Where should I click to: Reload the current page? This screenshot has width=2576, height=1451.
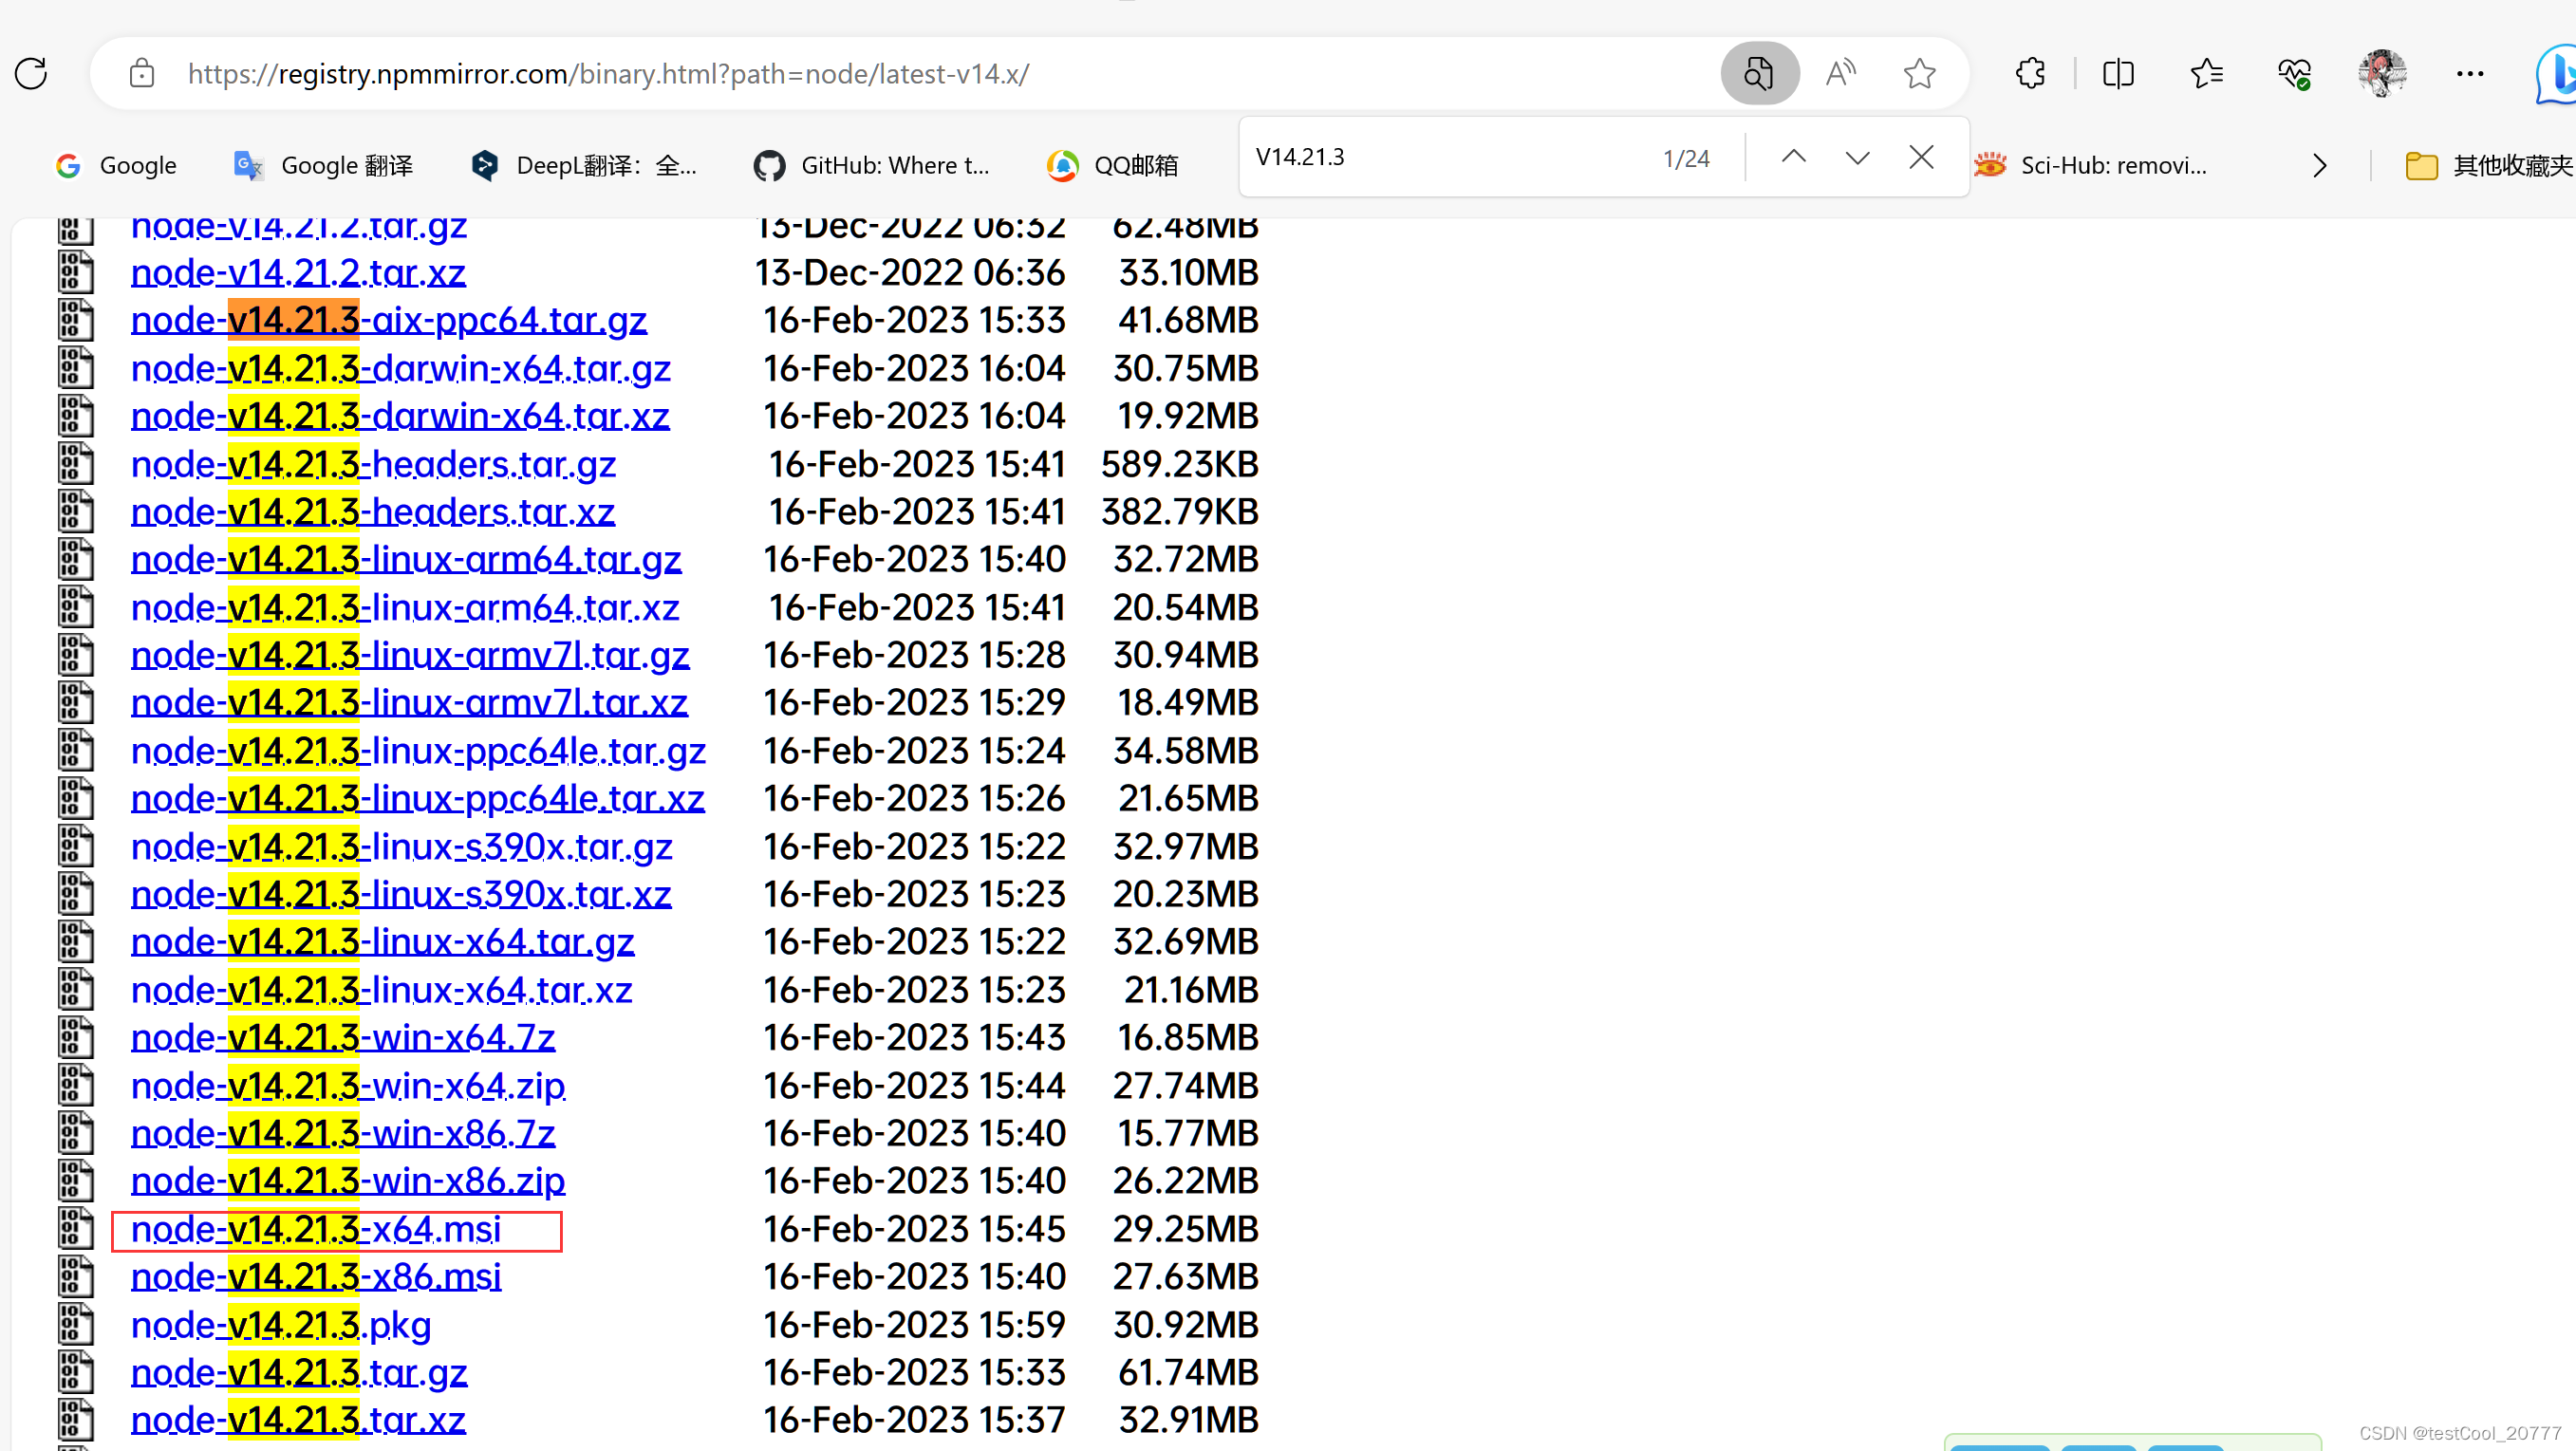(x=30, y=73)
